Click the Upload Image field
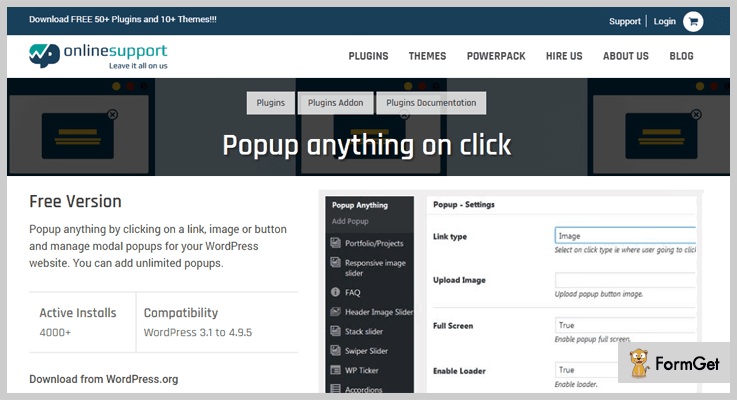Image resolution: width=737 pixels, height=400 pixels. click(x=625, y=280)
